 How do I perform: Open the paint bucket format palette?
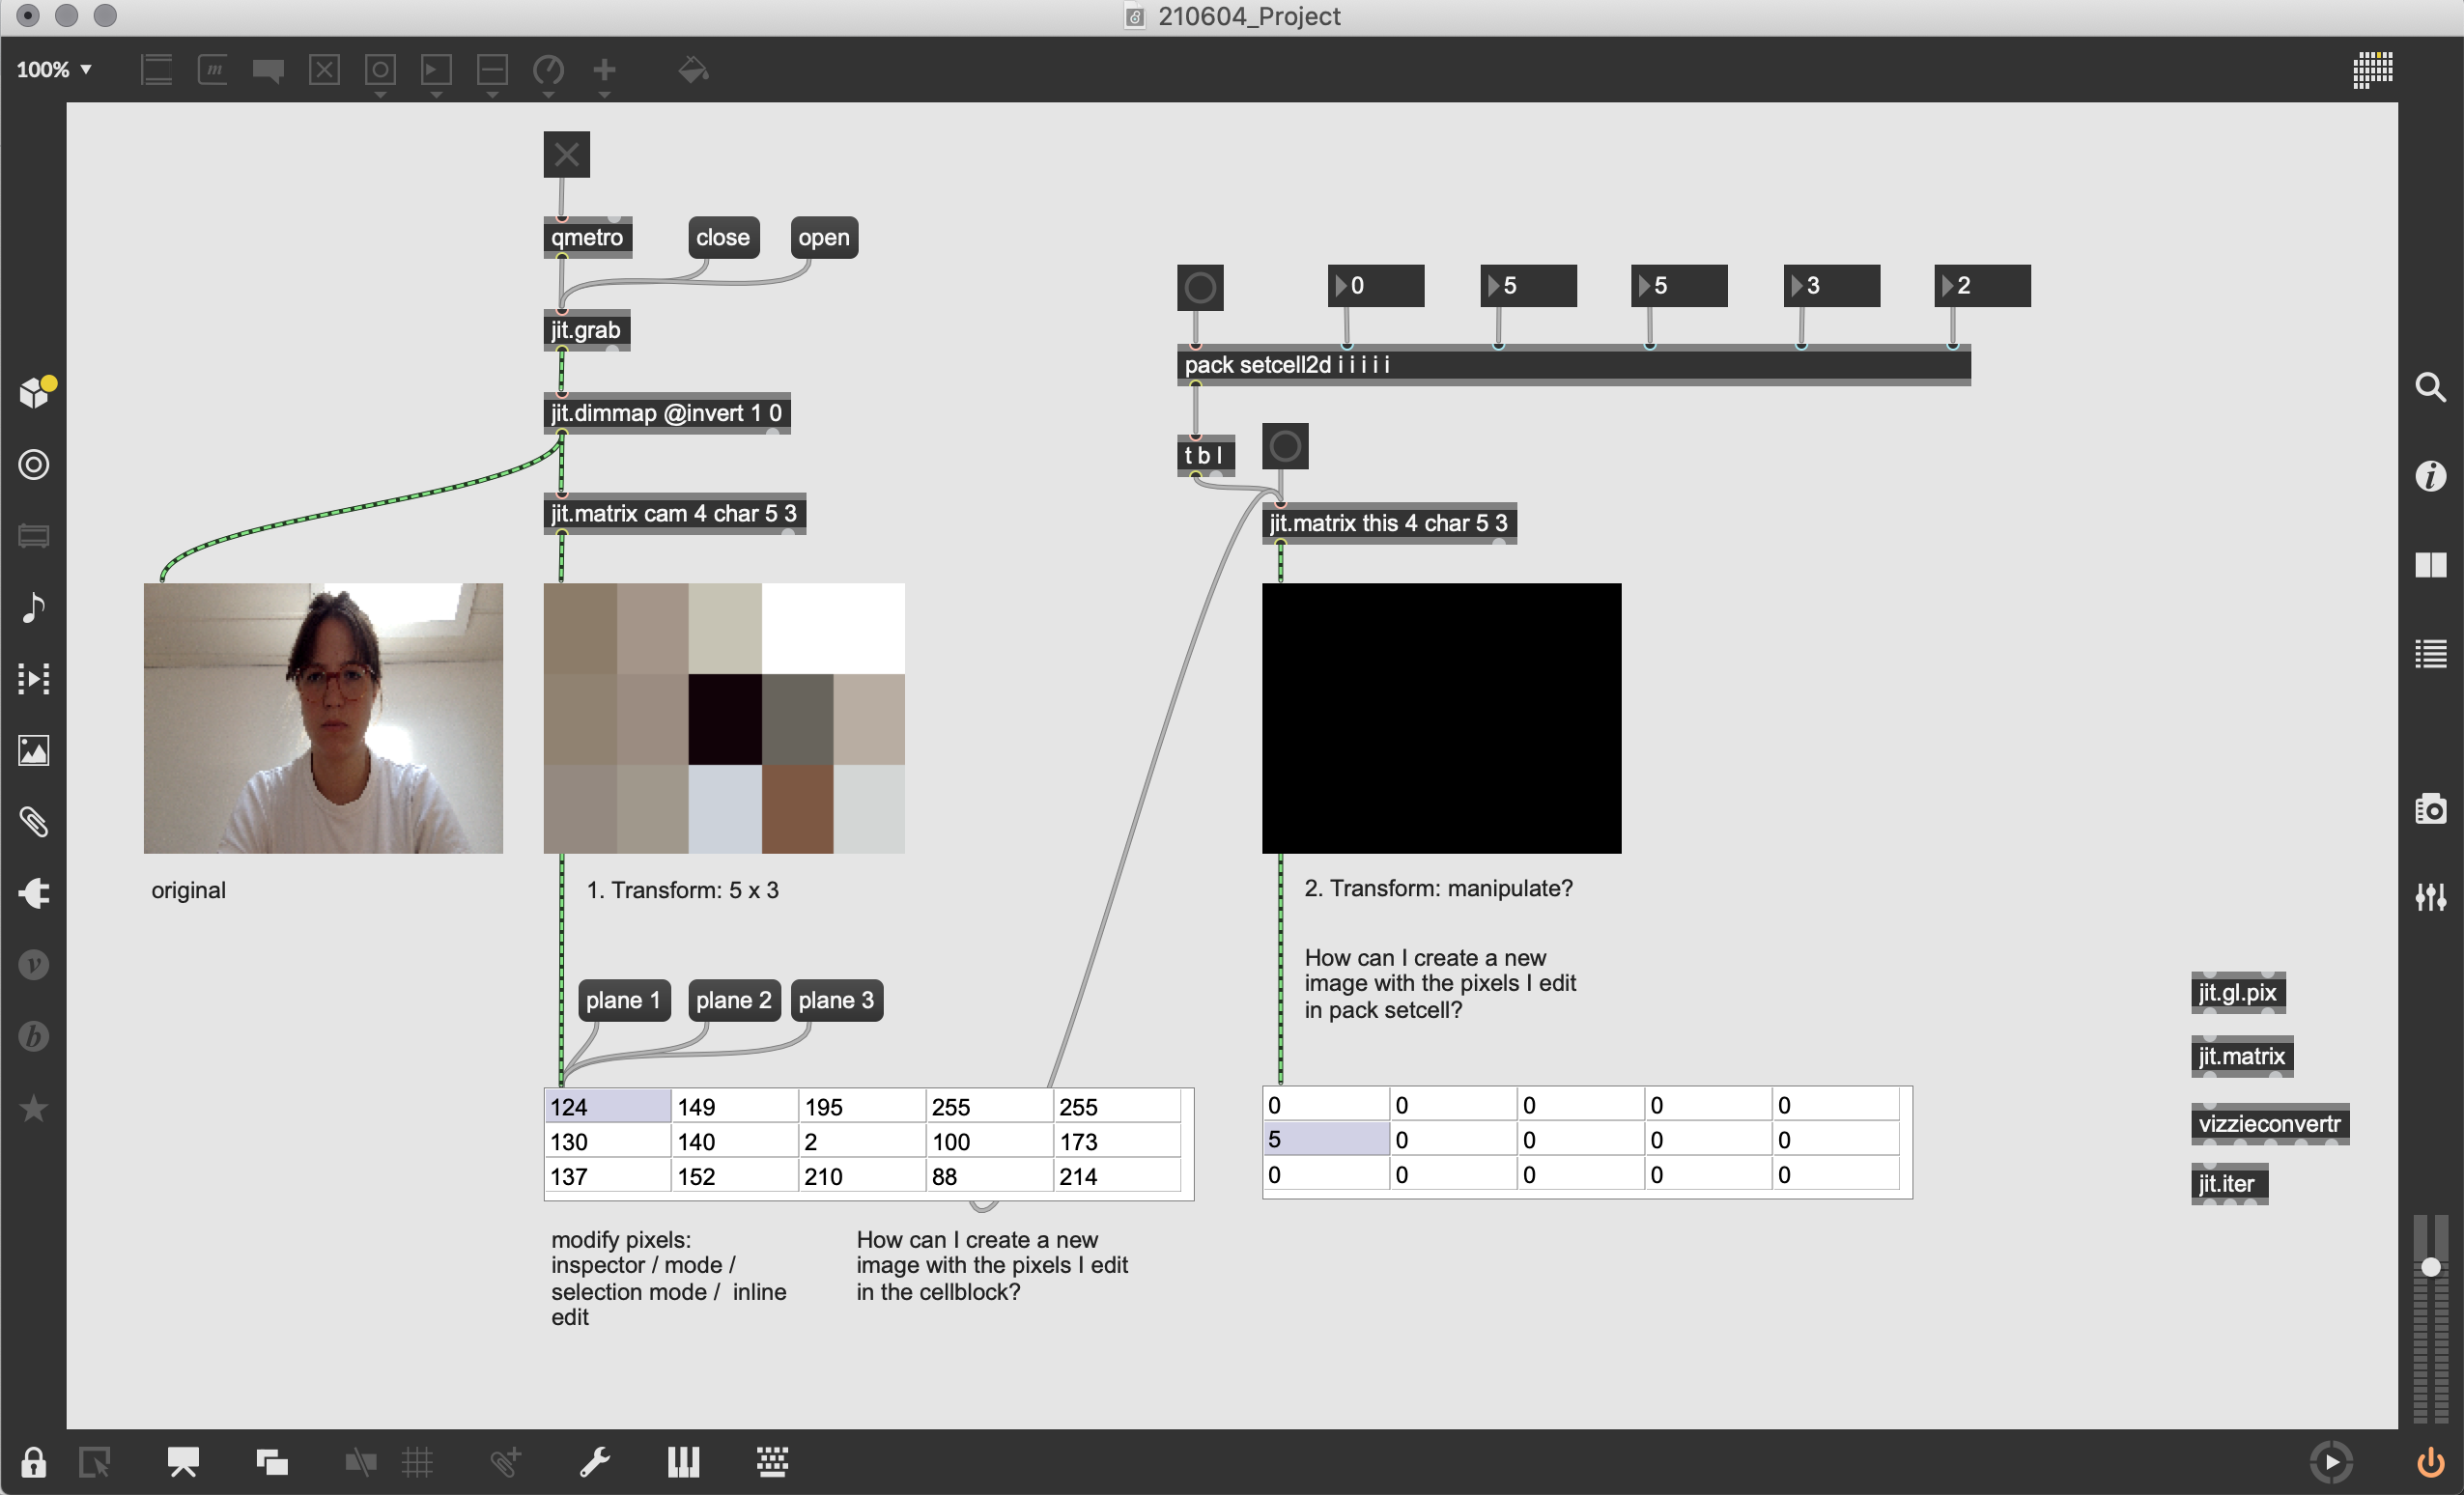click(693, 70)
